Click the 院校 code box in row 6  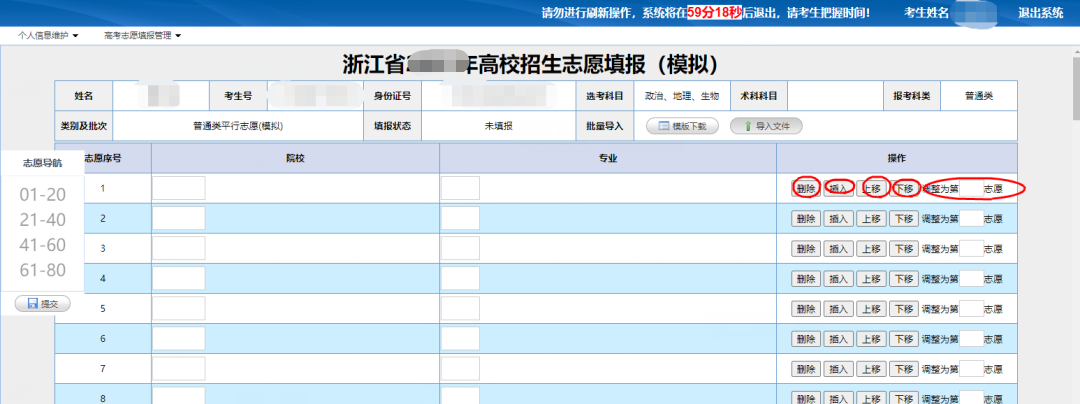(178, 338)
